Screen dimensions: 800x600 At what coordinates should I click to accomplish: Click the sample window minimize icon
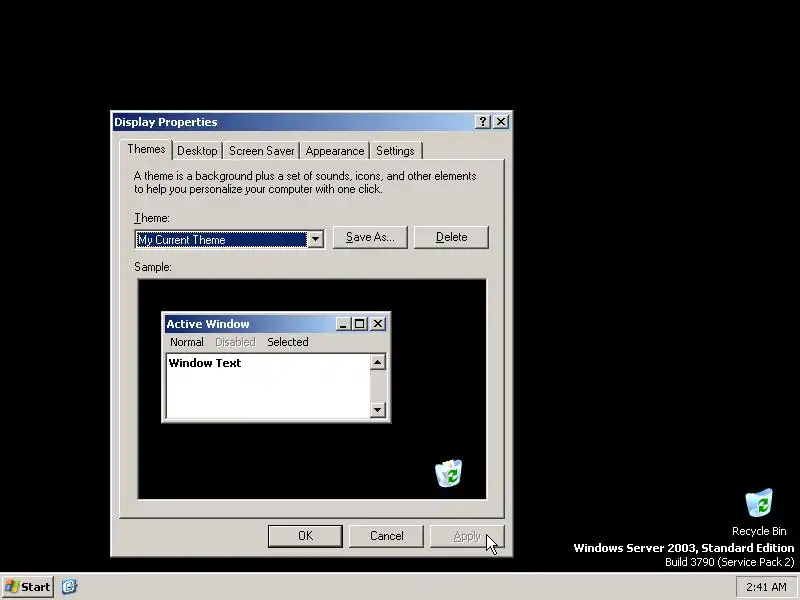click(x=343, y=324)
